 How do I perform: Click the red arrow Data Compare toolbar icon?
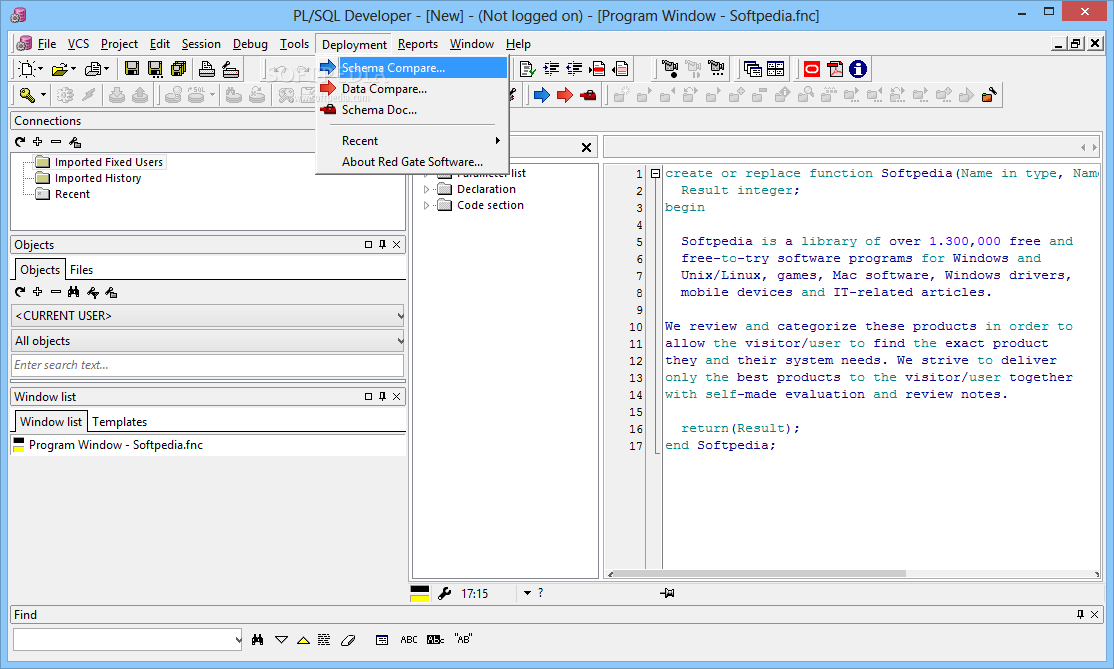pos(565,94)
